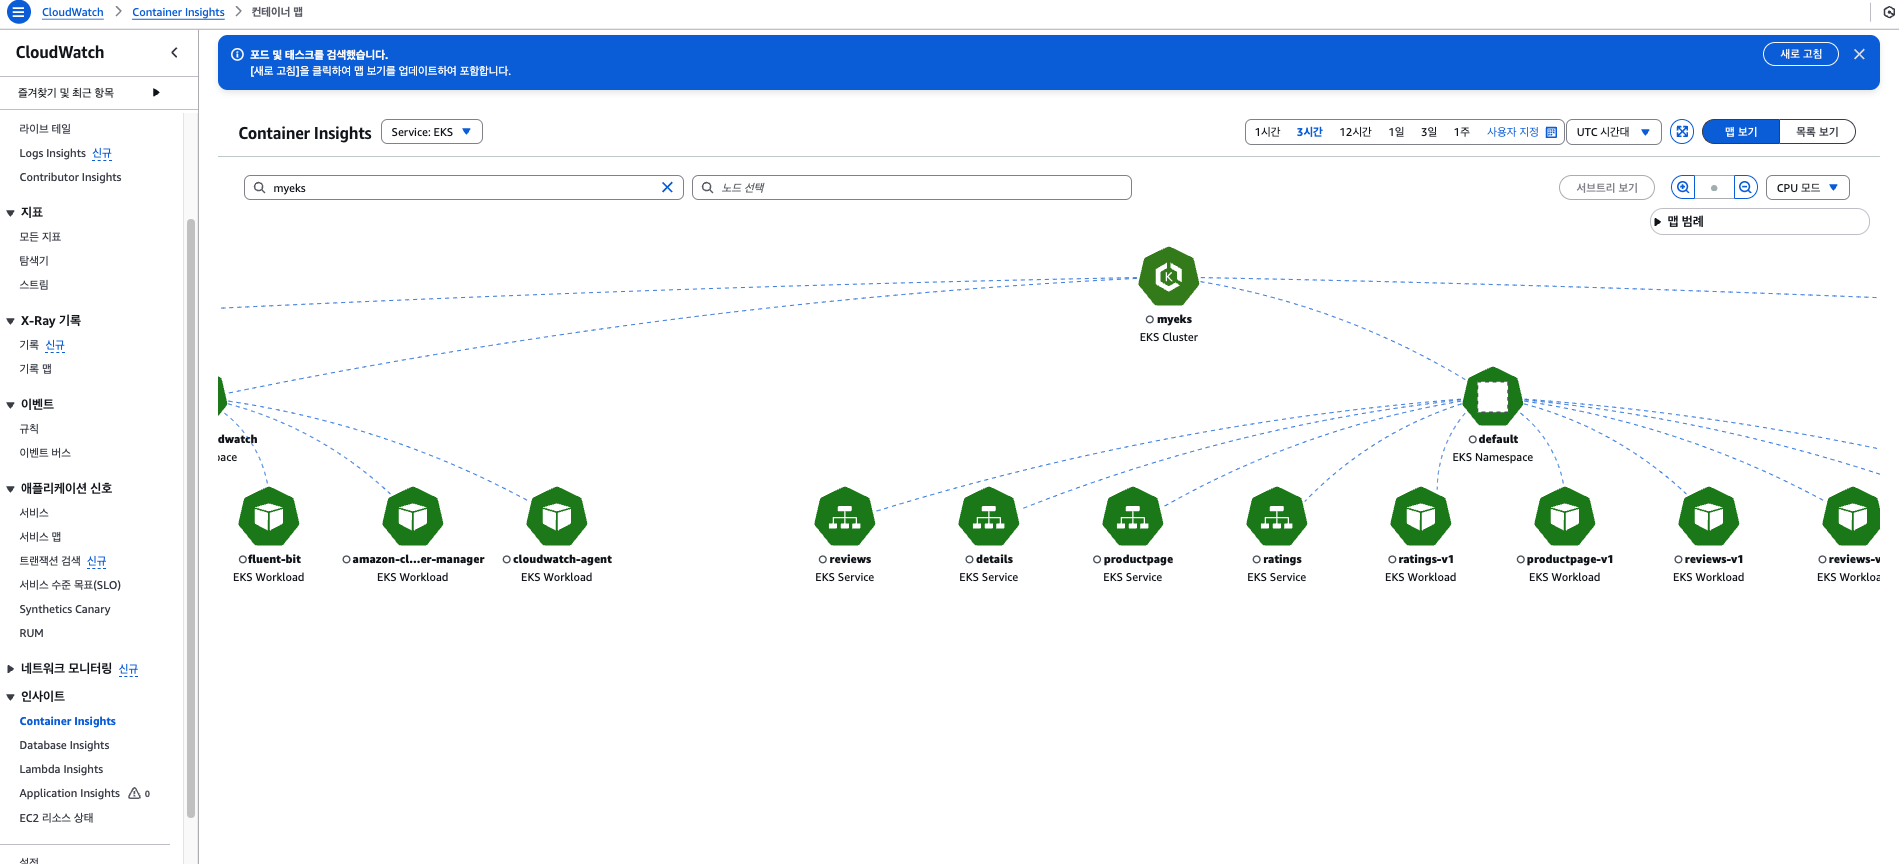Select the 3일 time range
Image resolution: width=1899 pixels, height=864 pixels.
click(x=1429, y=132)
